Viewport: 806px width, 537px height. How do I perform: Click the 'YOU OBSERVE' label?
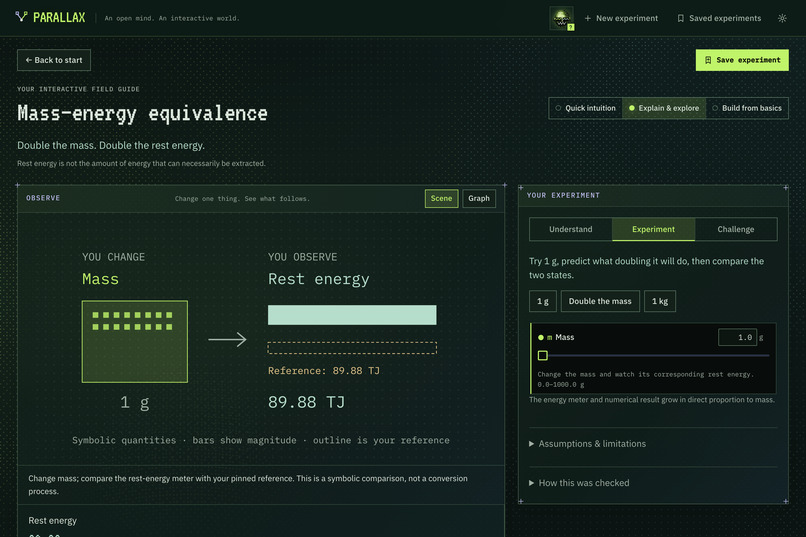click(x=303, y=257)
